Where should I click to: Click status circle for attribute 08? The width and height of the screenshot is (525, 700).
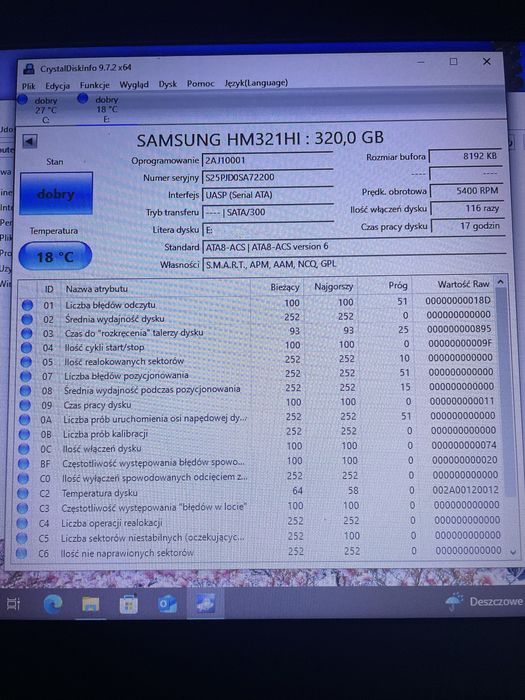[25, 390]
